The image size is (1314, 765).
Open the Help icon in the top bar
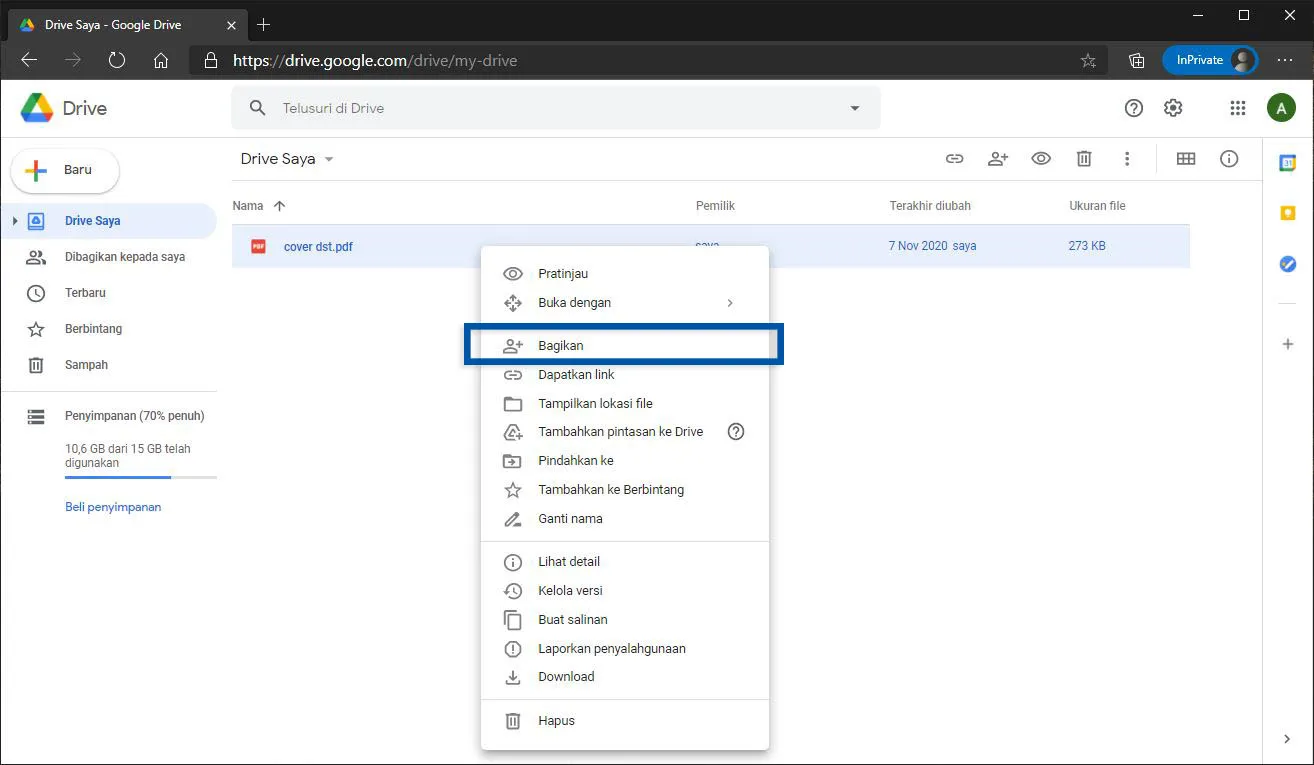pos(1133,107)
